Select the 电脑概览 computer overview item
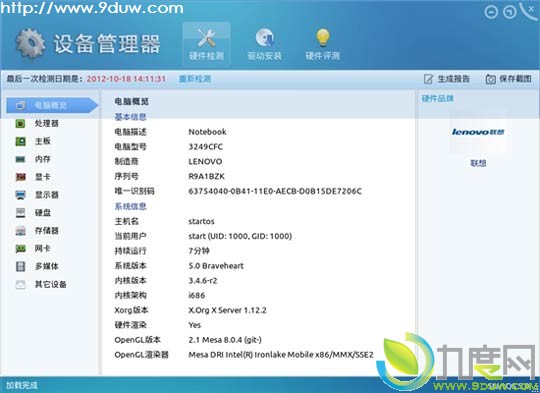Image resolution: width=540 pixels, height=393 pixels. [52, 105]
